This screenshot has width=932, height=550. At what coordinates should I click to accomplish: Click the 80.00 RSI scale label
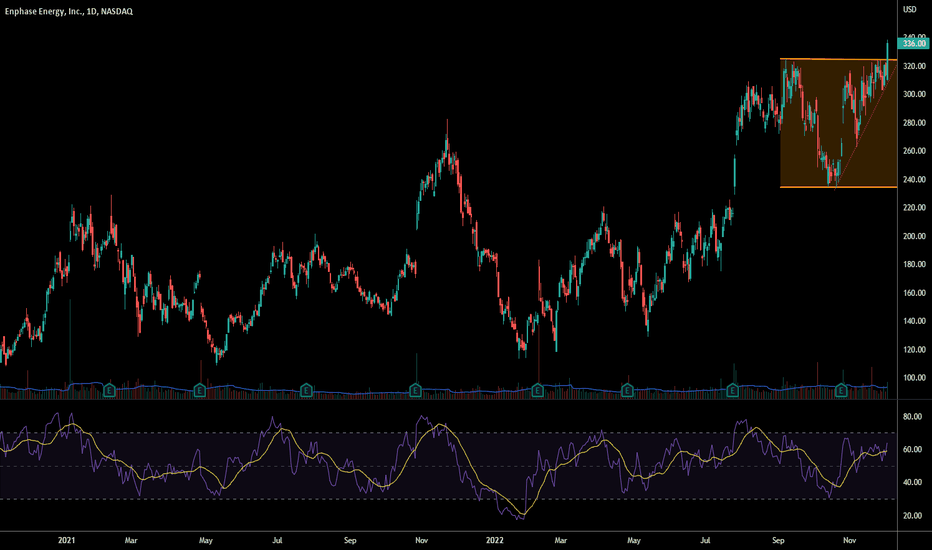point(912,417)
